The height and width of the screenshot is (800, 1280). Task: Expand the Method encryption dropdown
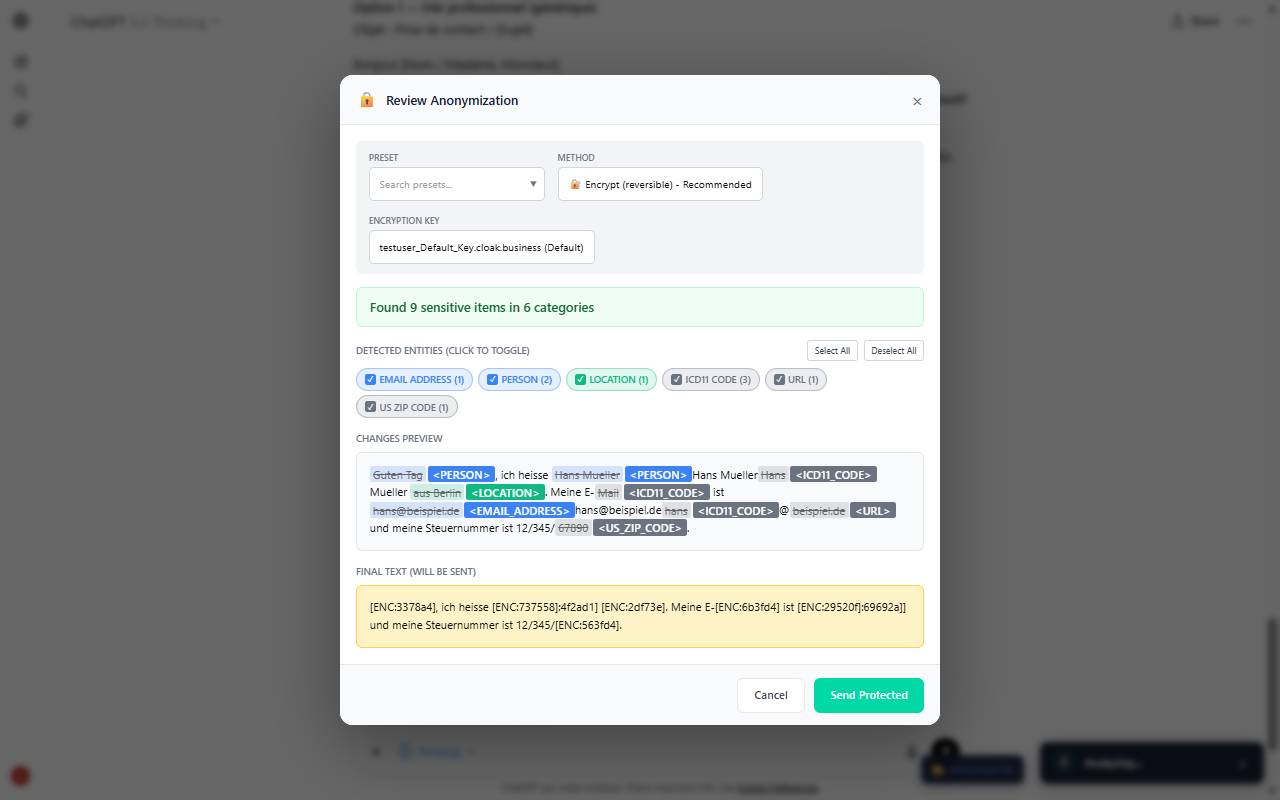[x=660, y=184]
